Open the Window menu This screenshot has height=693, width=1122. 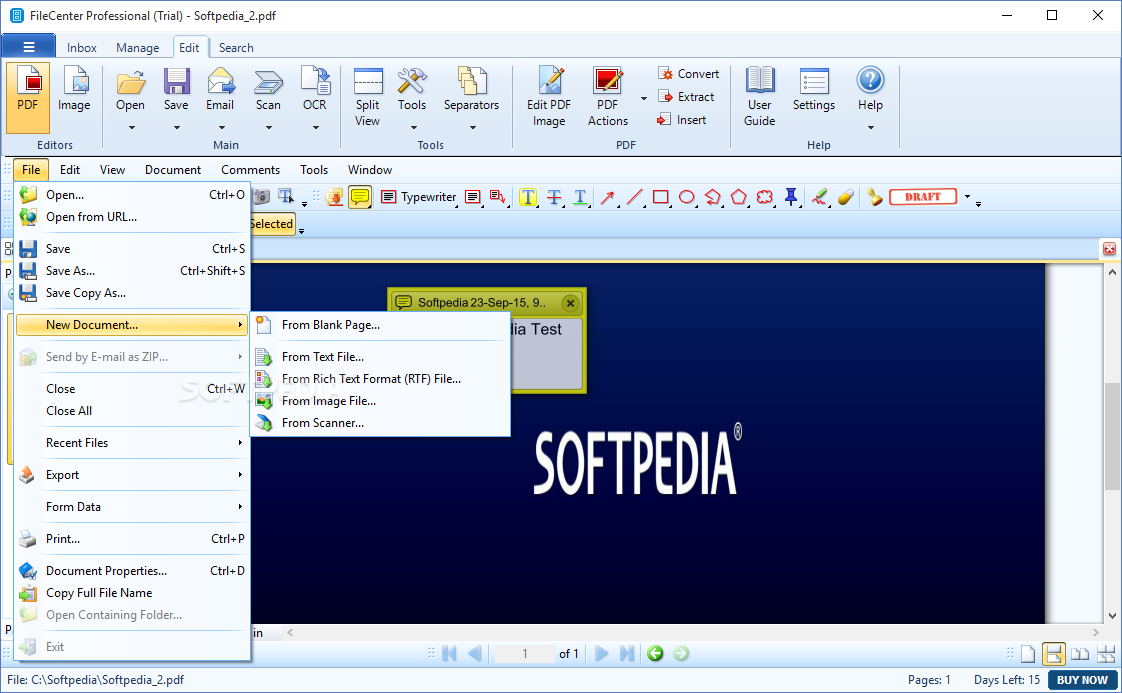coord(370,170)
